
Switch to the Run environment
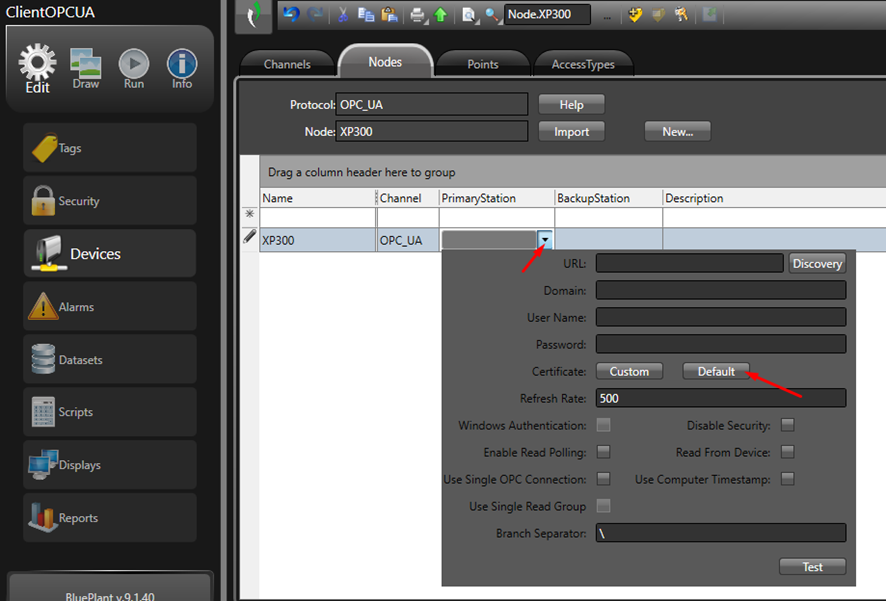coord(133,68)
